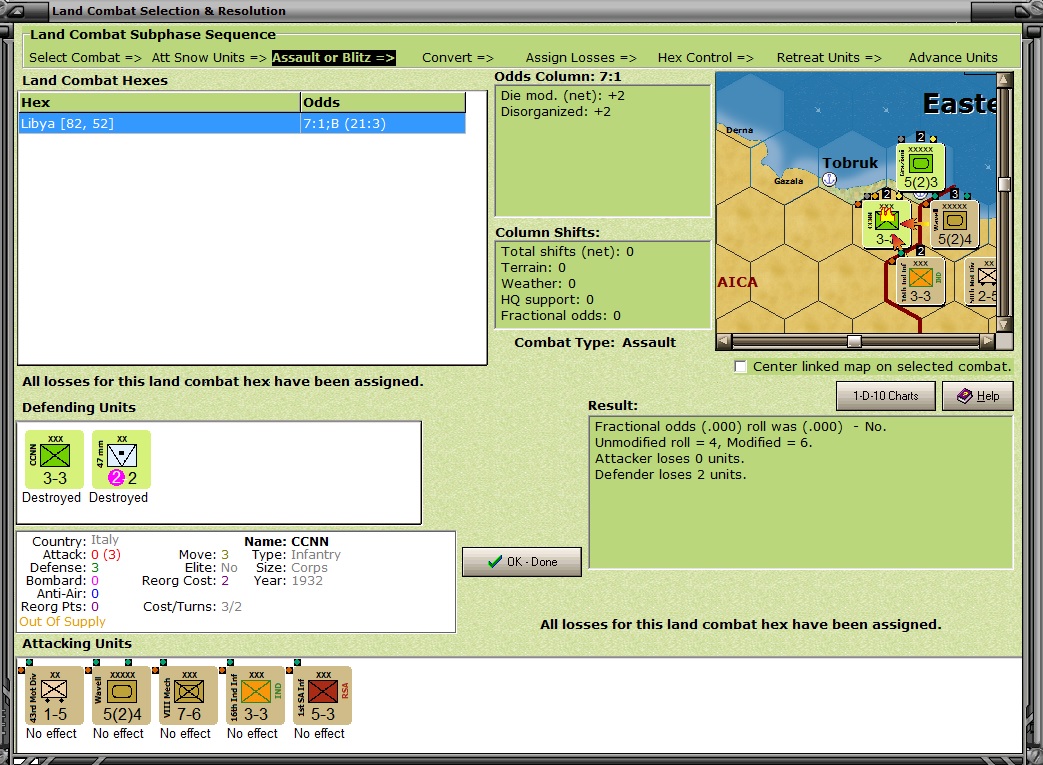Select the Wavell HQ attacking counter

122,695
